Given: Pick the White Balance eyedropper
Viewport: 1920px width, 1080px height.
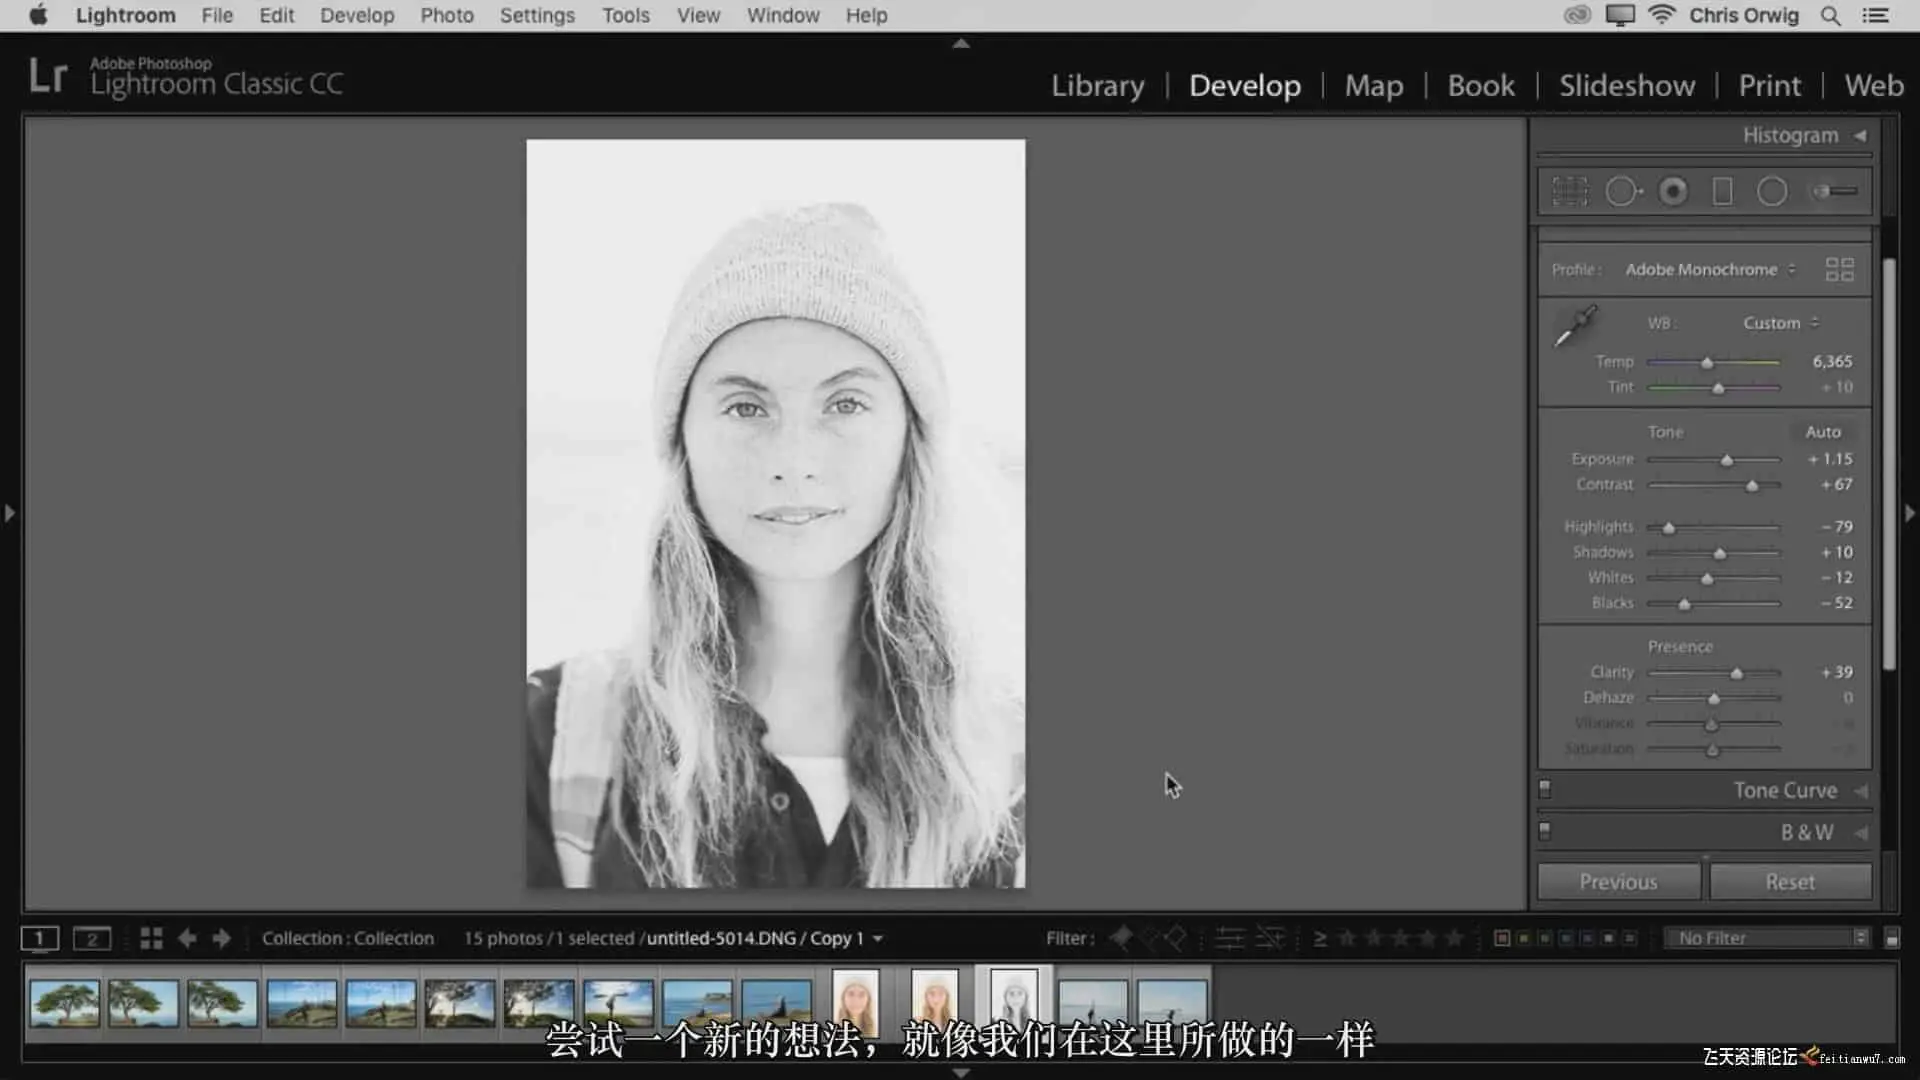Looking at the screenshot, I should click(x=1576, y=327).
